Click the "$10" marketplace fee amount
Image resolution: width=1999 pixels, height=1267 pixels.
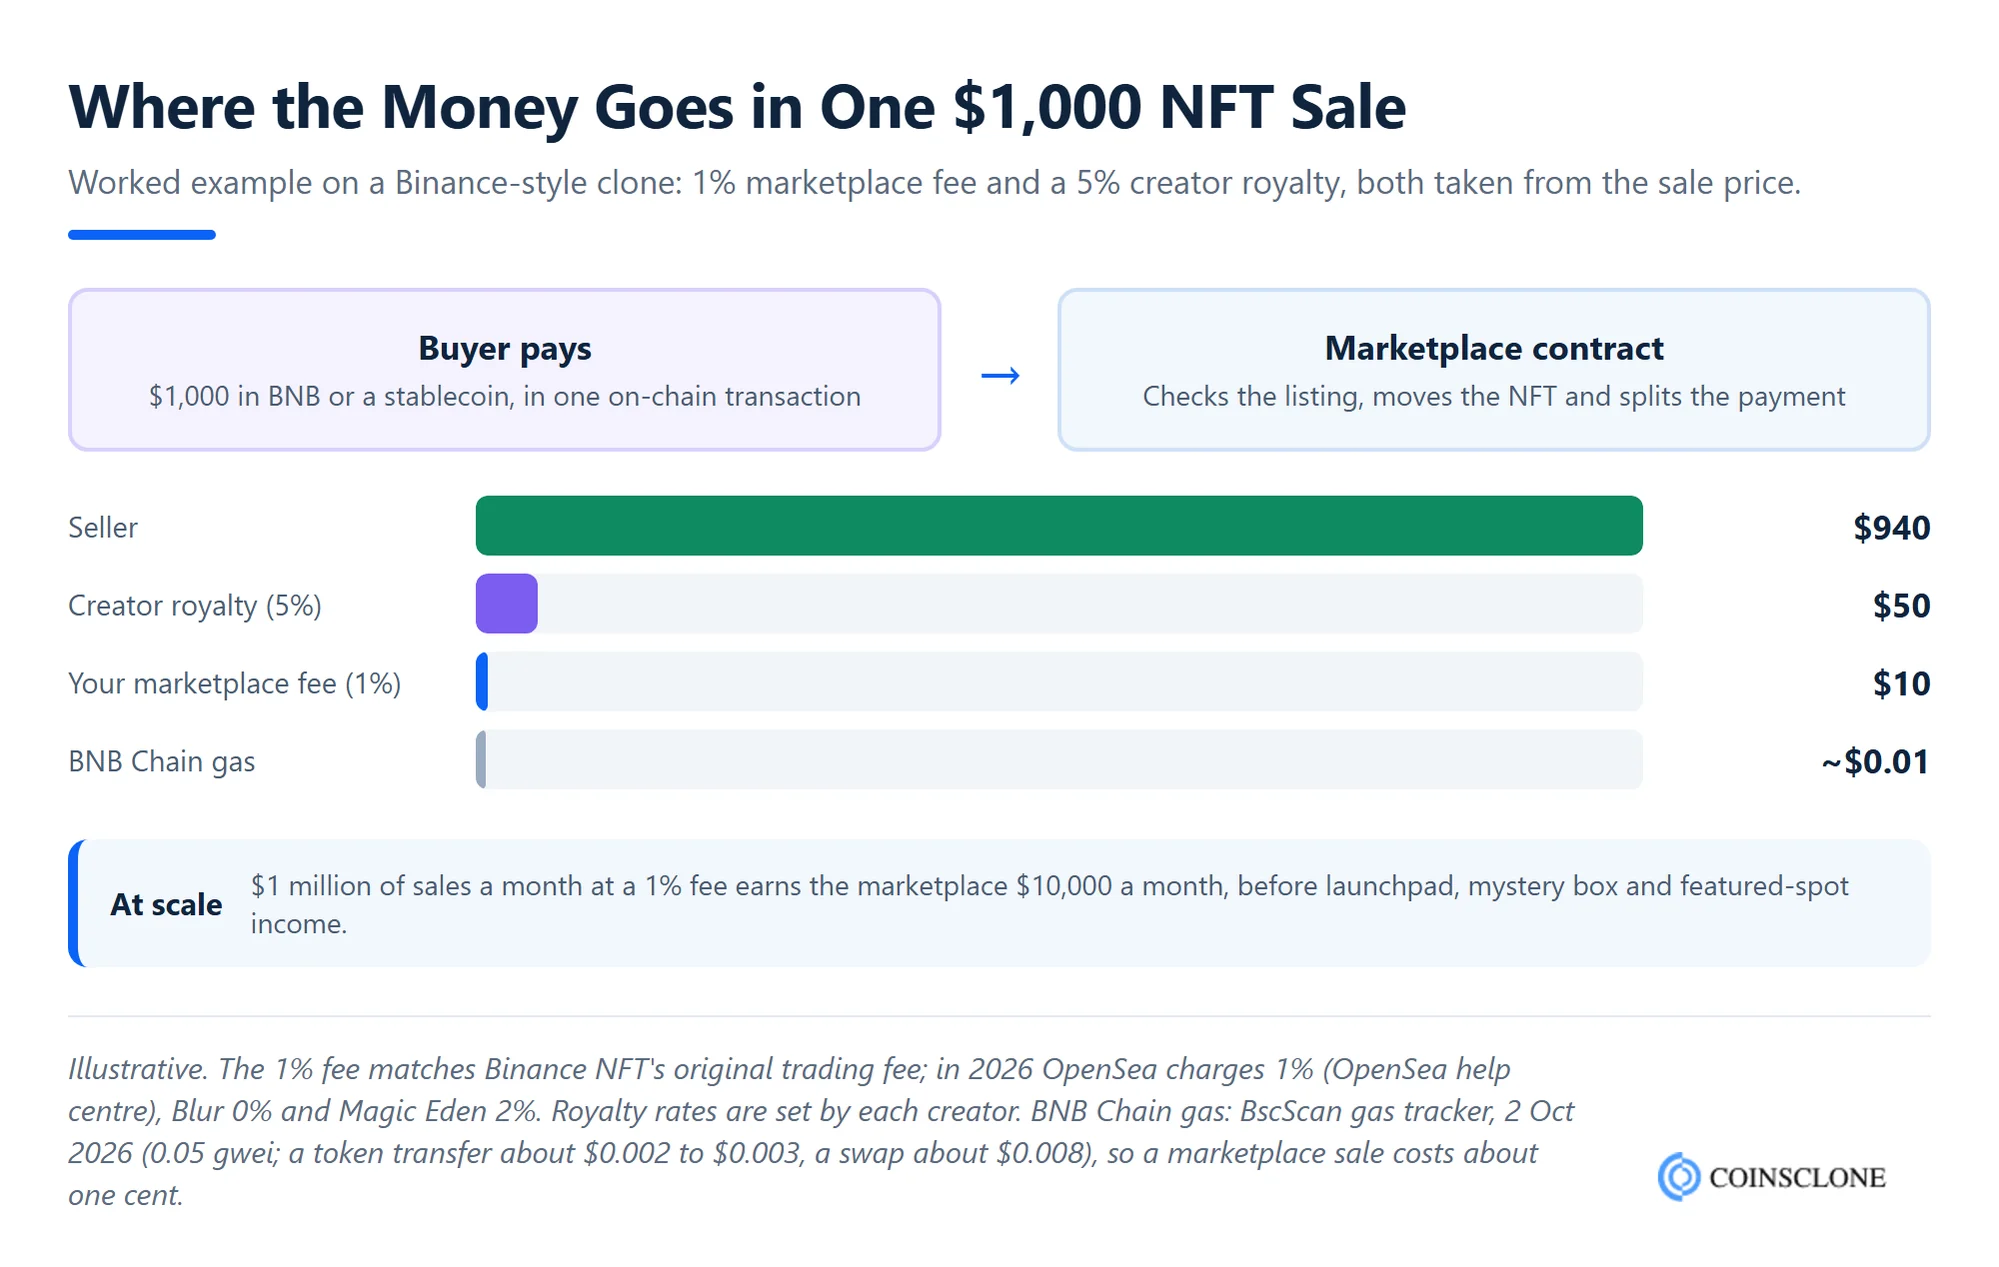[x=1901, y=683]
